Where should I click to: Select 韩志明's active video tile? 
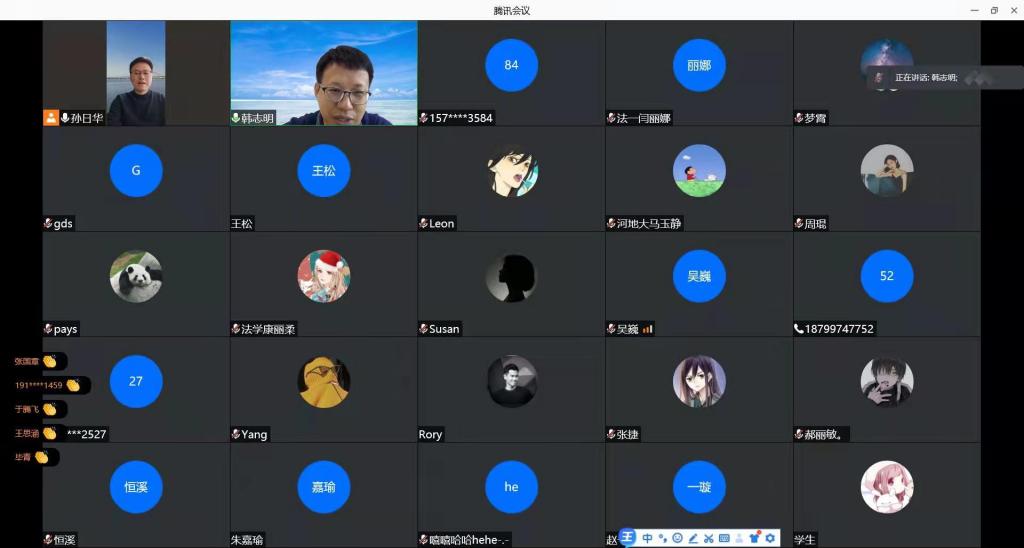[x=324, y=70]
